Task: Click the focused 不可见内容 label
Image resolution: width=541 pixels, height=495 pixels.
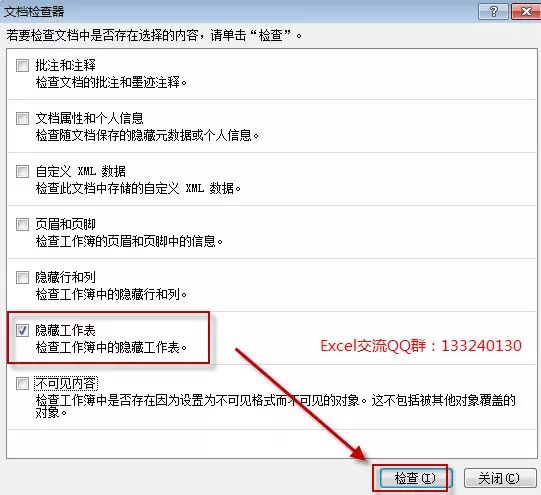Action: coord(66,383)
